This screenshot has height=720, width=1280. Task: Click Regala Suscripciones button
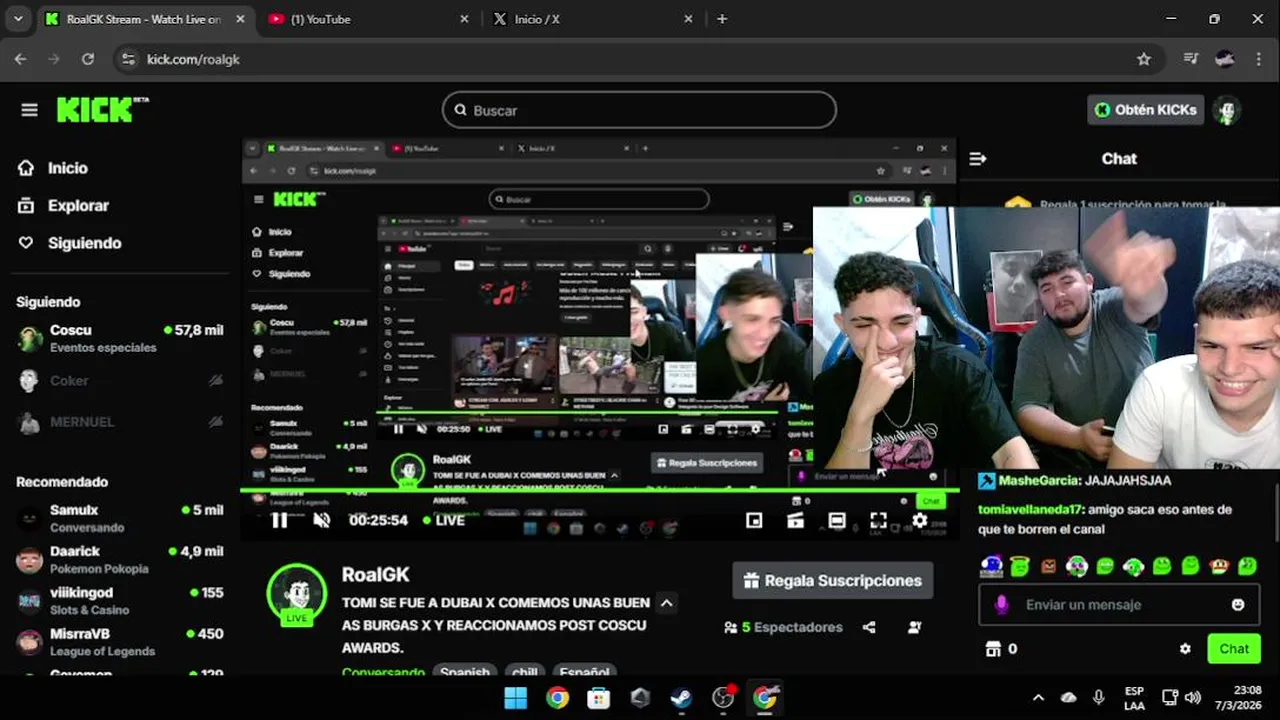coord(833,580)
